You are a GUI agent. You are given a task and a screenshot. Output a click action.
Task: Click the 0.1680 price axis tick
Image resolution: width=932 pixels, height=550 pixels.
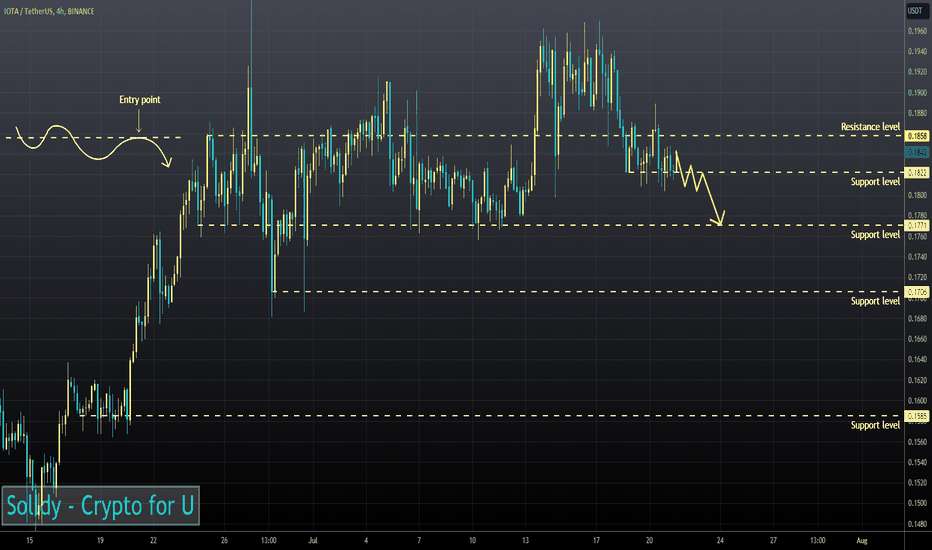coord(917,319)
